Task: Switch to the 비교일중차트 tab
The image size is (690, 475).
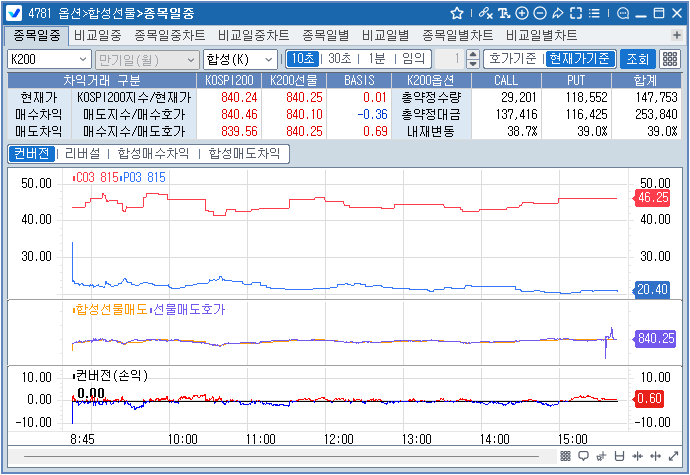Action: [x=252, y=35]
